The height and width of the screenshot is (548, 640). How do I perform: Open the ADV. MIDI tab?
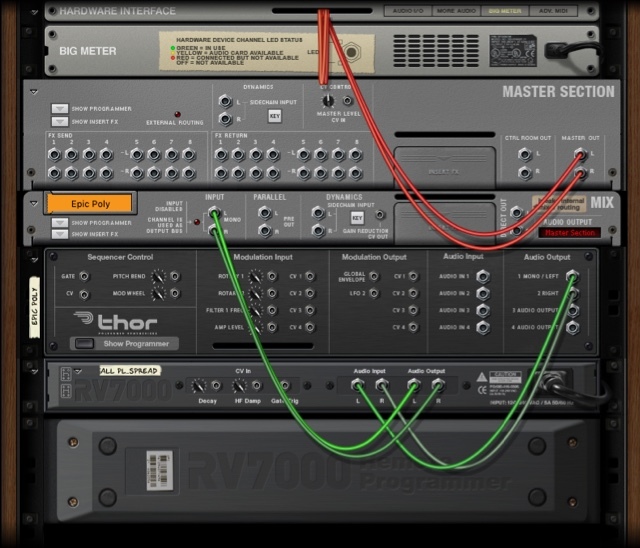point(553,11)
